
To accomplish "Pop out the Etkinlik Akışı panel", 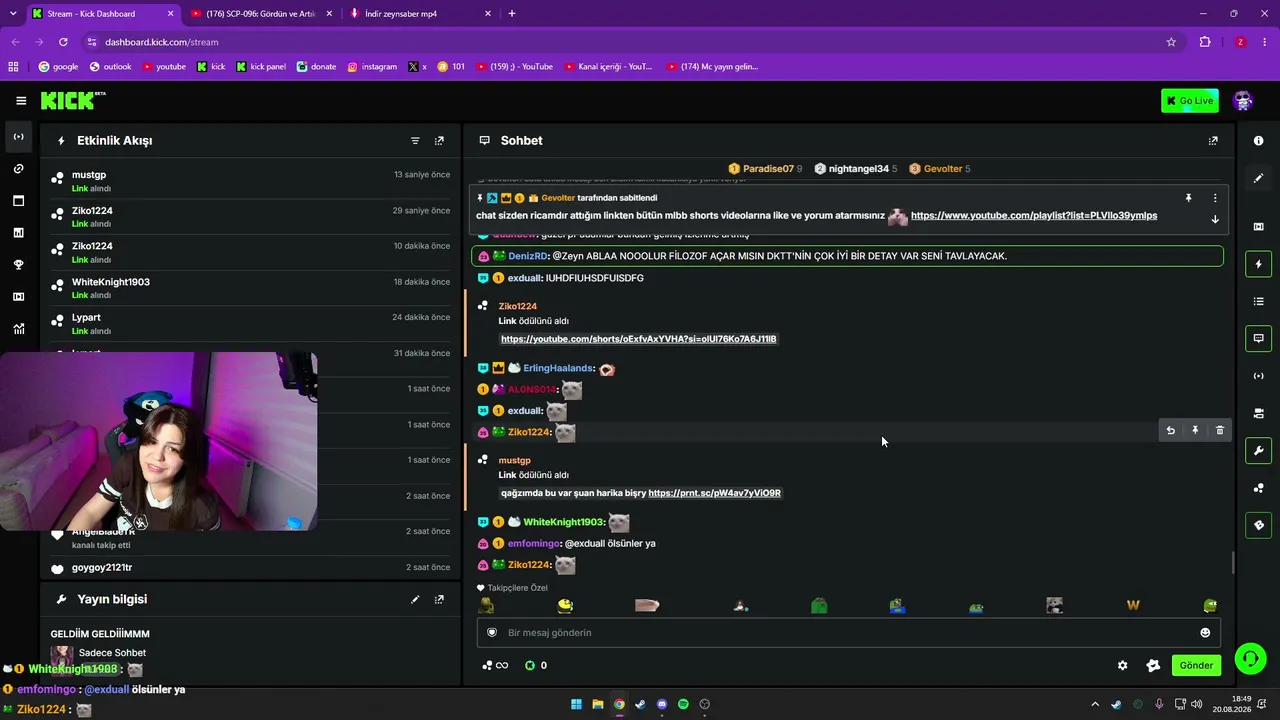I will pyautogui.click(x=439, y=141).
